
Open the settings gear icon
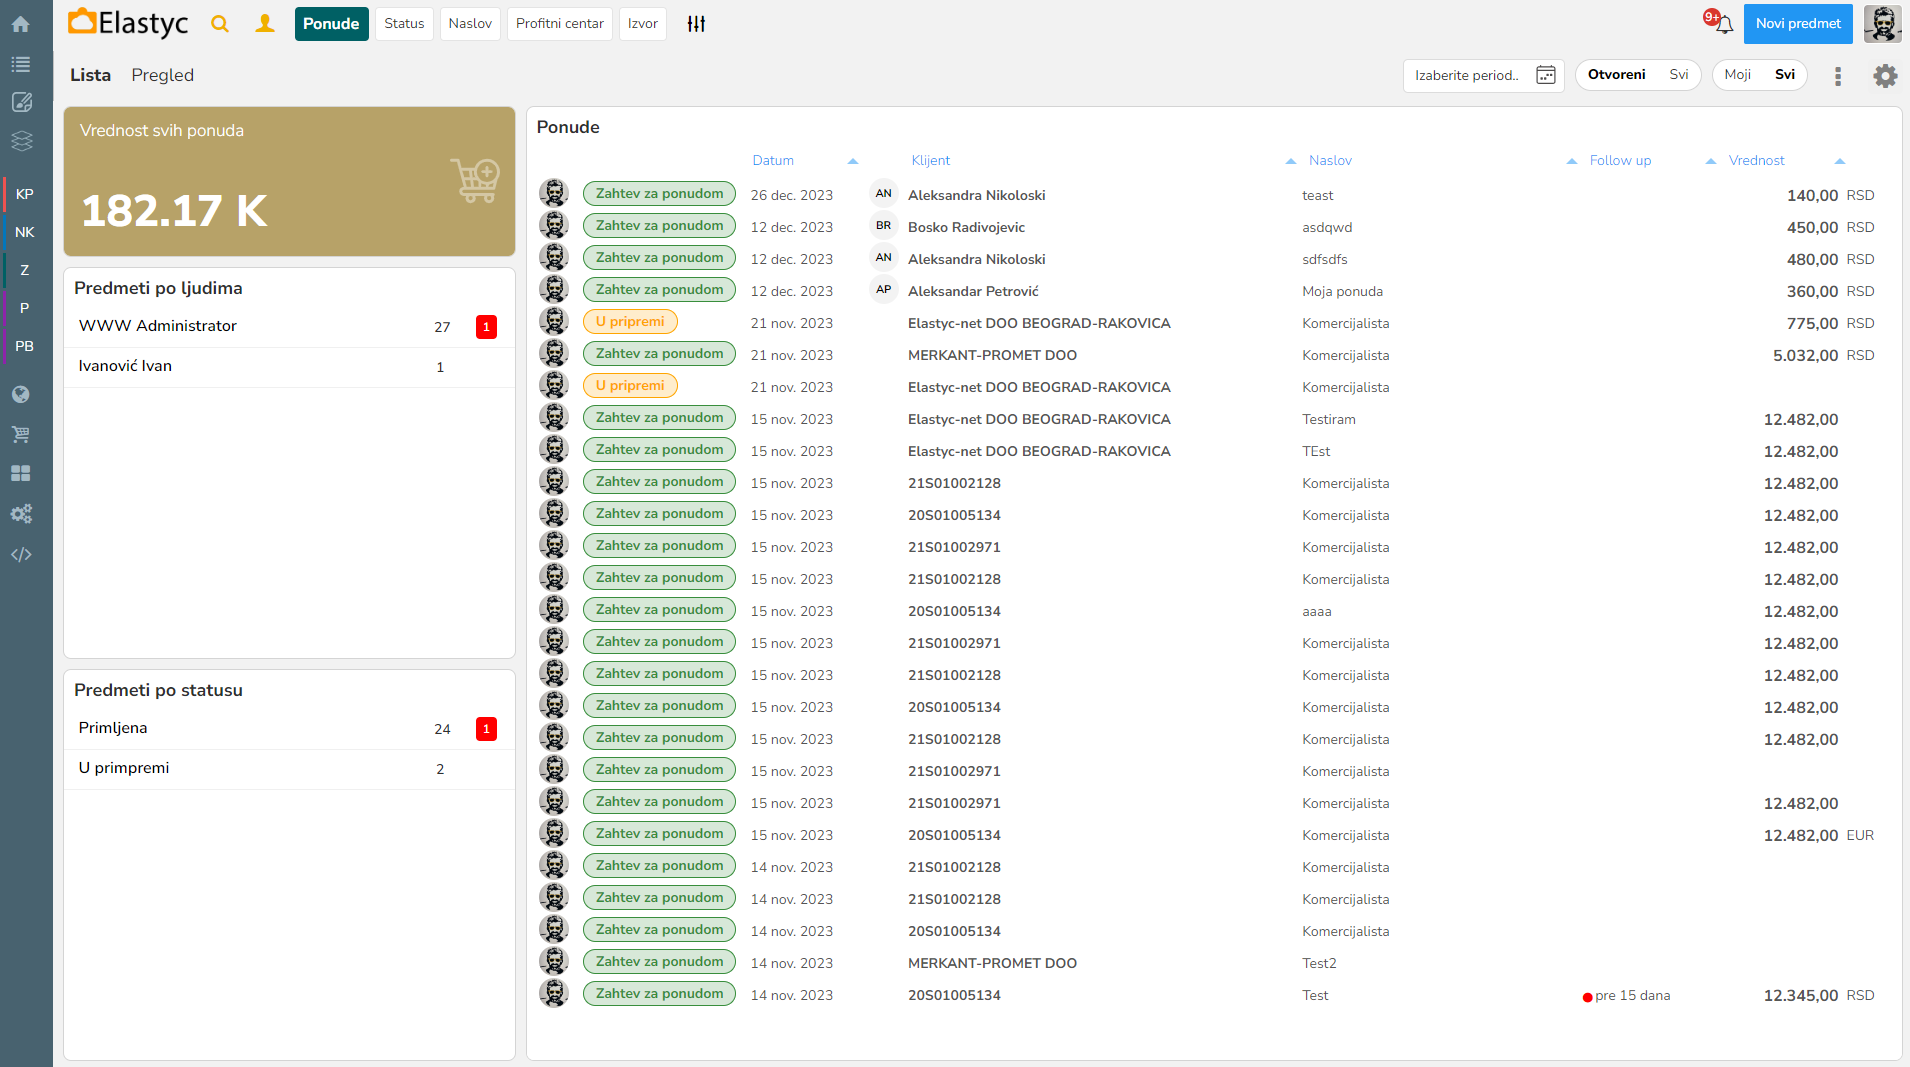tap(1885, 76)
